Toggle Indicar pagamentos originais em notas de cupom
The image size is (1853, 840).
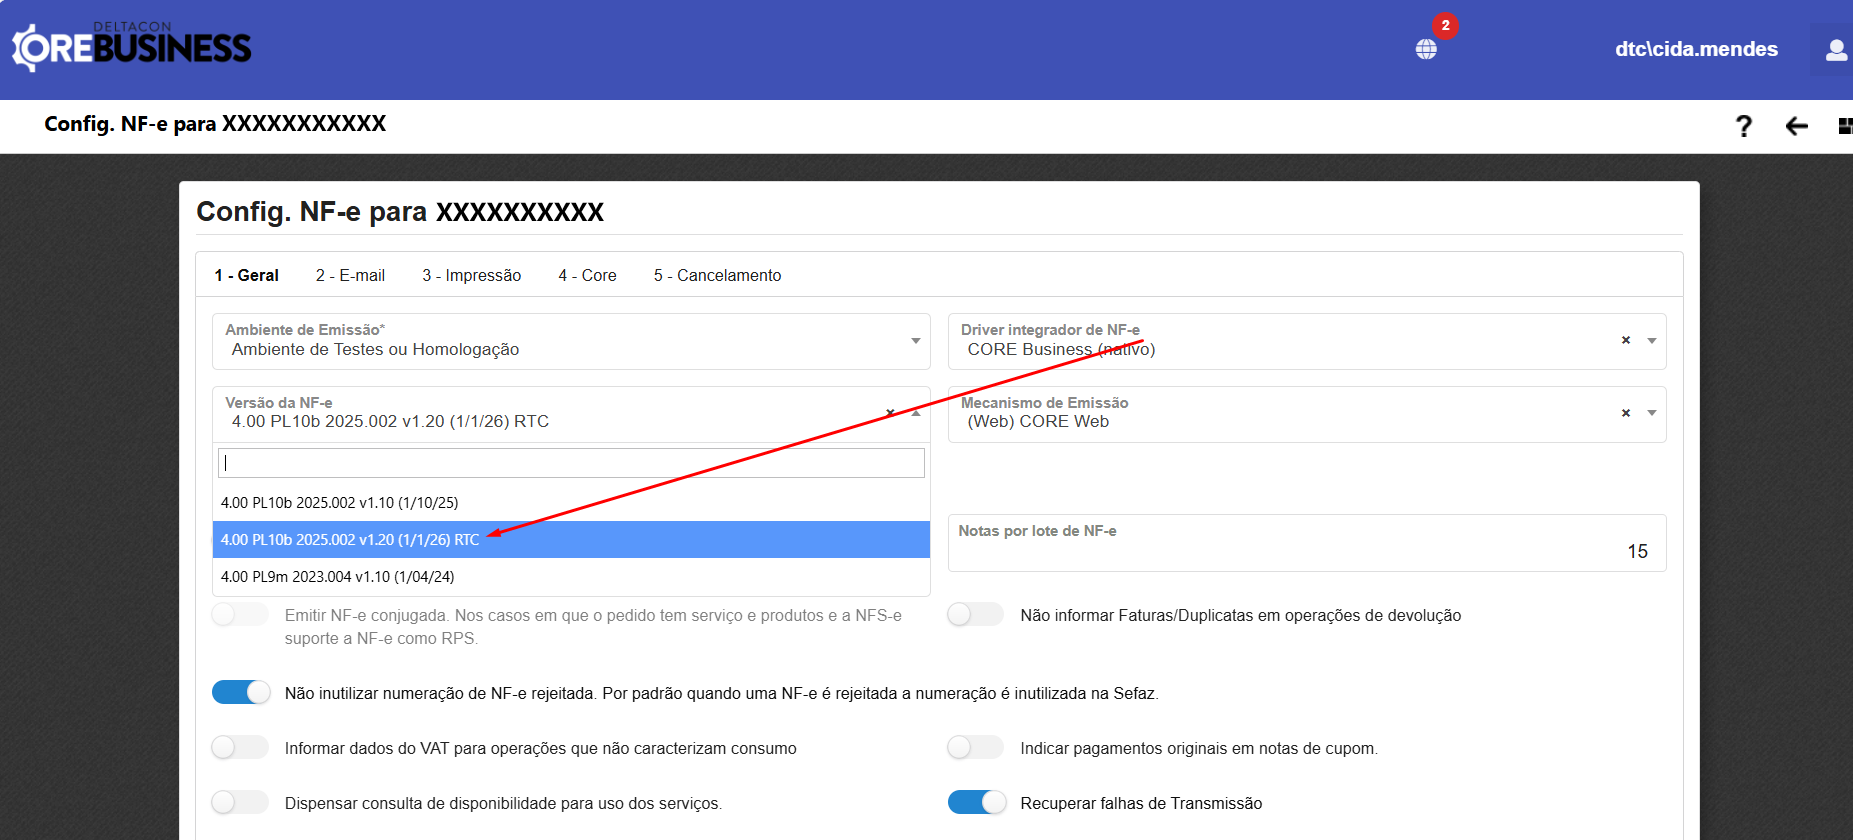coord(975,748)
